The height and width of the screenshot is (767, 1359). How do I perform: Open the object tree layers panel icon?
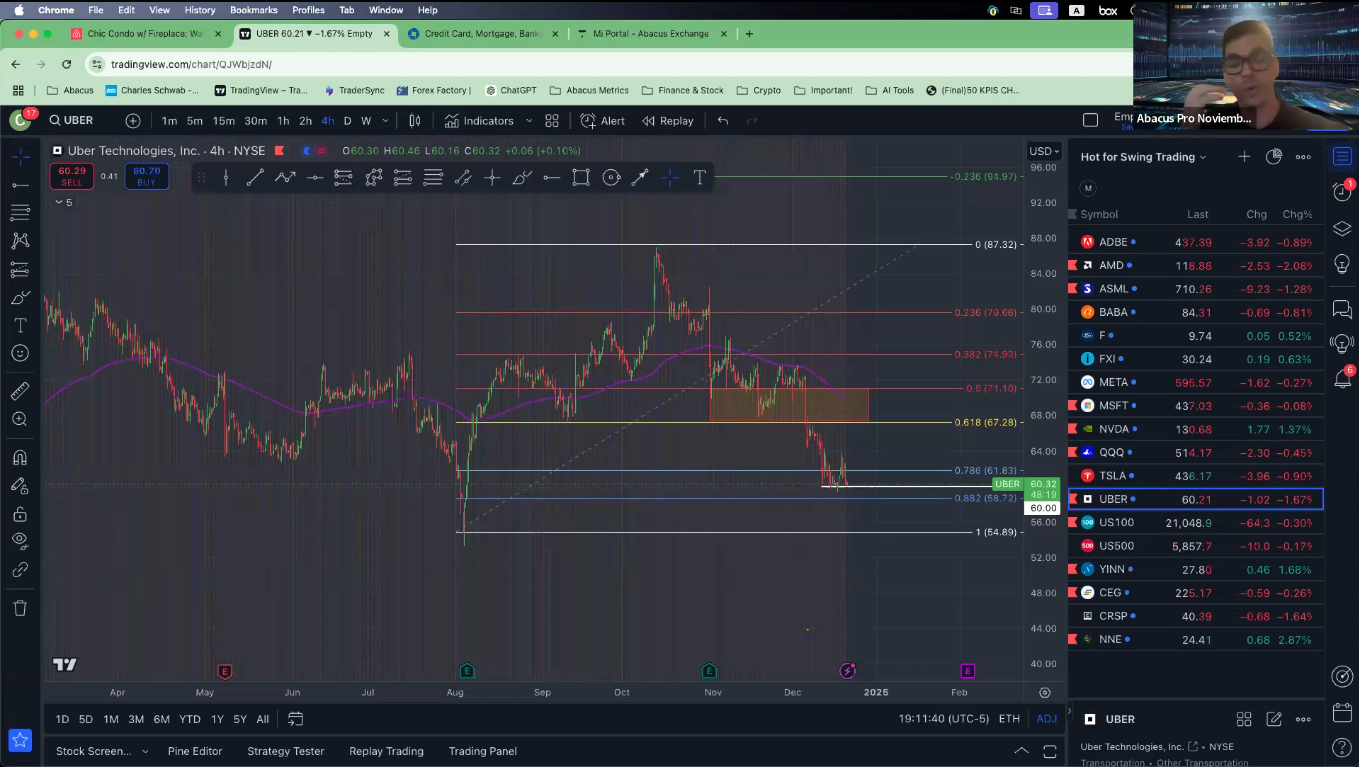pyautogui.click(x=1342, y=229)
